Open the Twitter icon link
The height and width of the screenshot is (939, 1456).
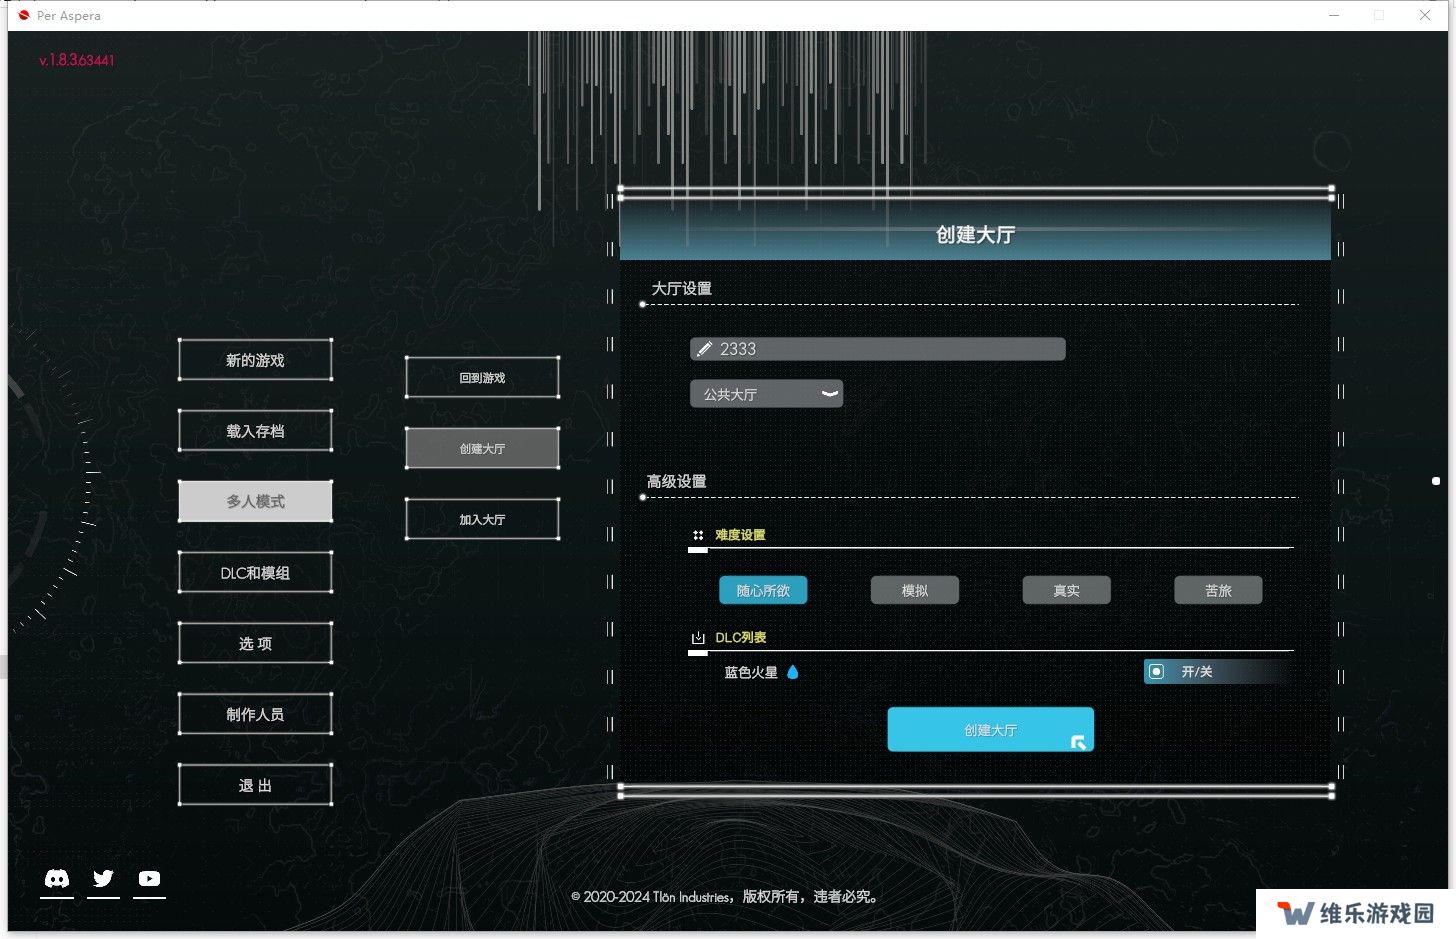click(103, 878)
